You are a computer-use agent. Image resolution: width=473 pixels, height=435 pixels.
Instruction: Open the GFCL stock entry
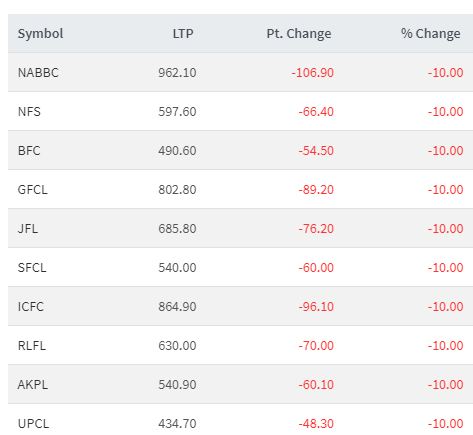point(32,190)
